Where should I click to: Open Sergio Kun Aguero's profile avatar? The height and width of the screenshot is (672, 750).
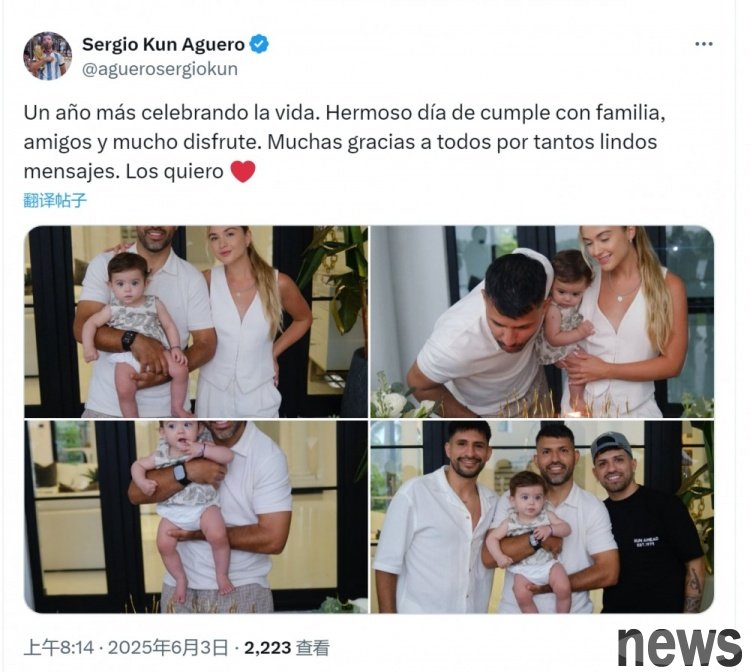[47, 56]
